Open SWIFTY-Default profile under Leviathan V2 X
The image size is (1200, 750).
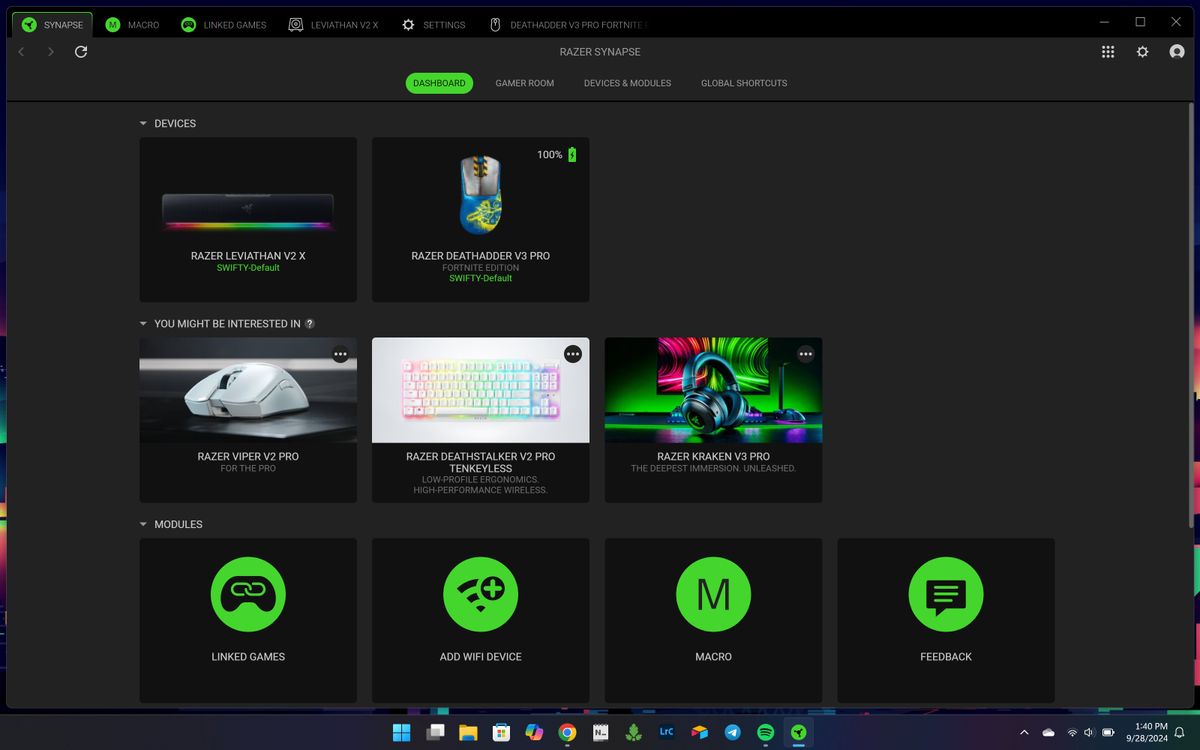tap(247, 267)
